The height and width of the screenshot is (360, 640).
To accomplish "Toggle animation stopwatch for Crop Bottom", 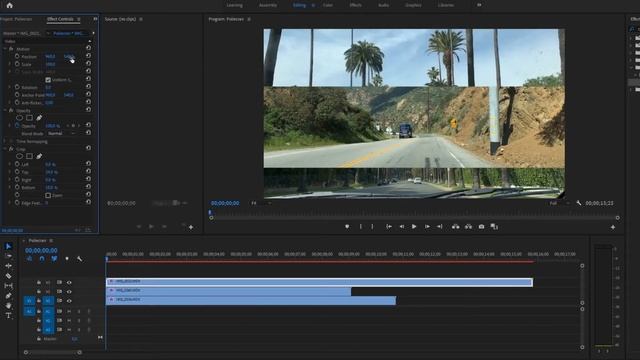I will coord(17,187).
